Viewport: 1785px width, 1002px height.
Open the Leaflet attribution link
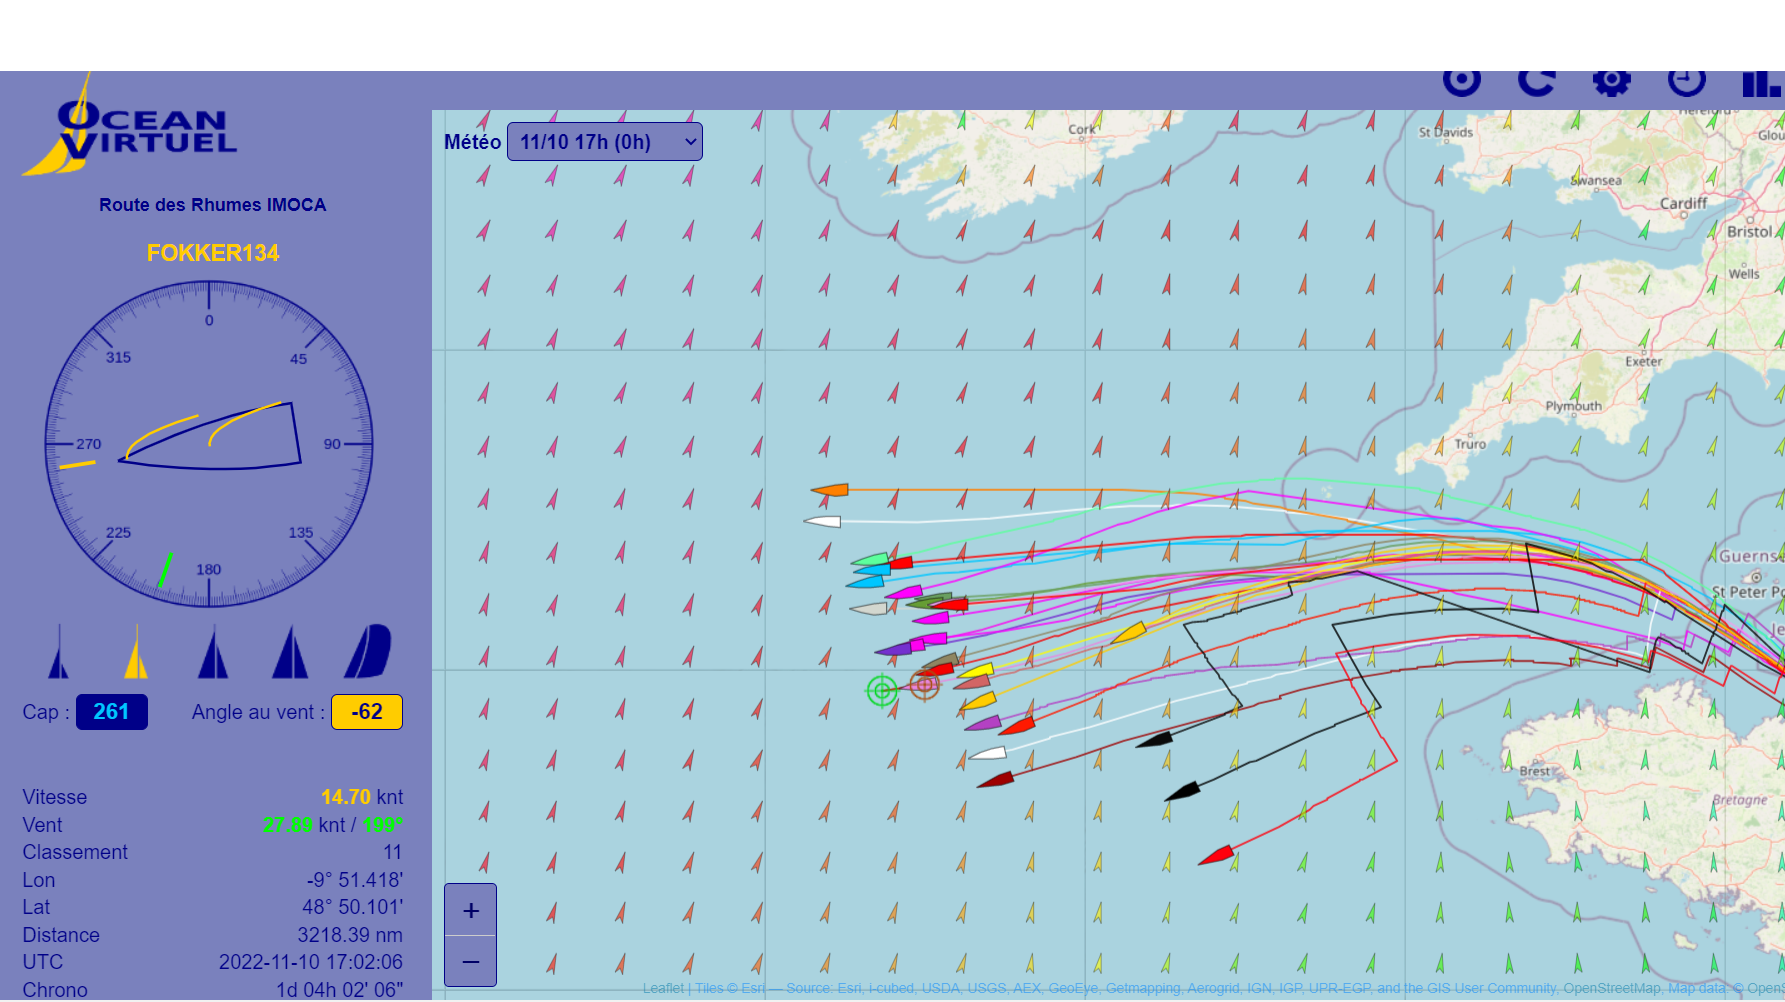point(663,989)
